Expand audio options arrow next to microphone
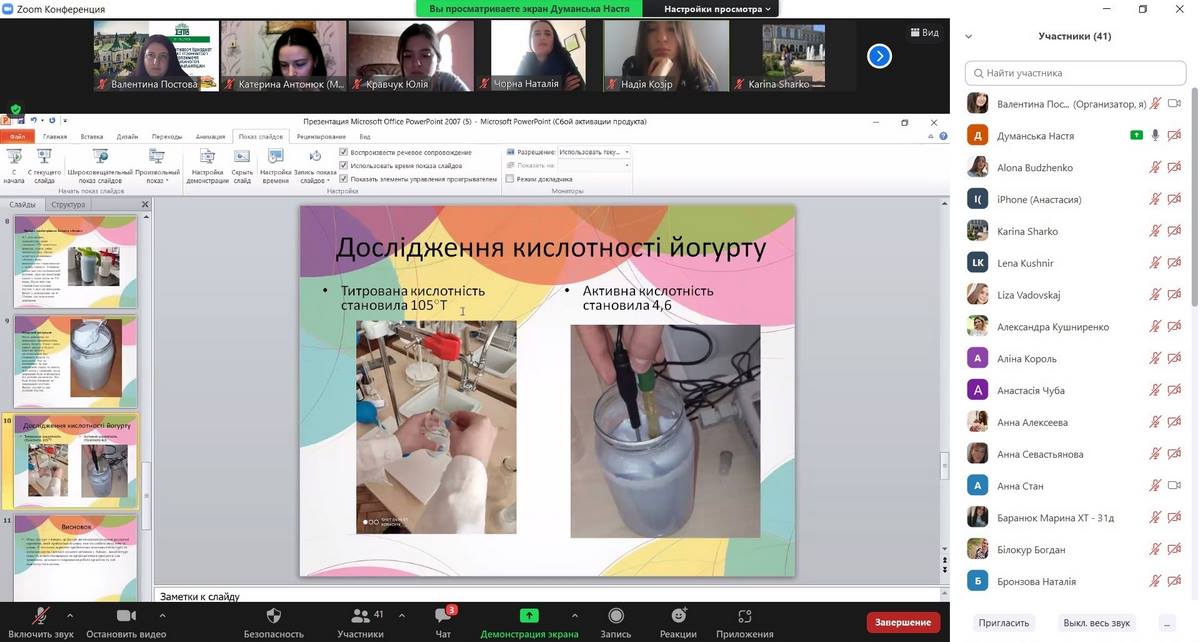This screenshot has height=642, width=1200. point(70,615)
